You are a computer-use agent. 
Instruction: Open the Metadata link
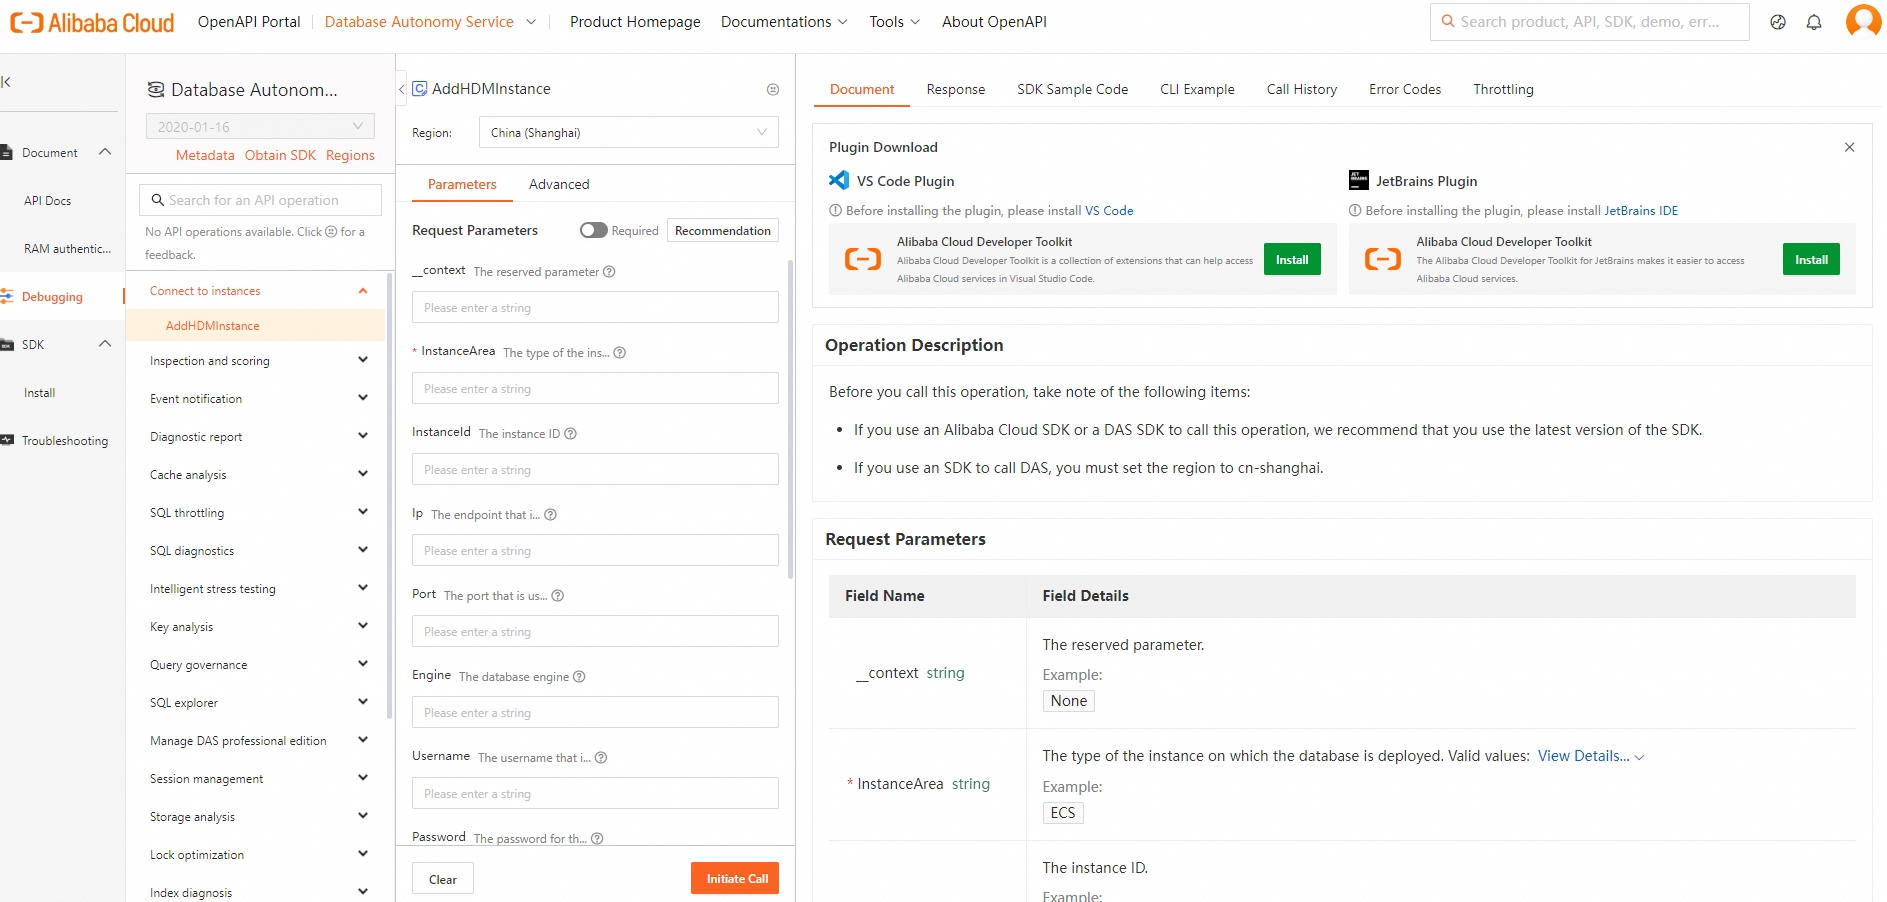pyautogui.click(x=205, y=155)
